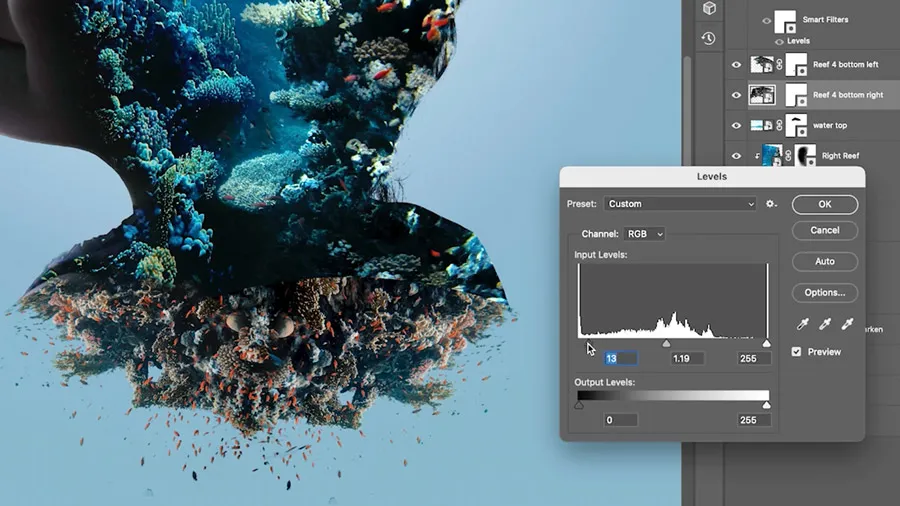Screen dimensions: 900x506
Task: Click the layers panel vertical scrollbar
Action: [x=688, y=109]
